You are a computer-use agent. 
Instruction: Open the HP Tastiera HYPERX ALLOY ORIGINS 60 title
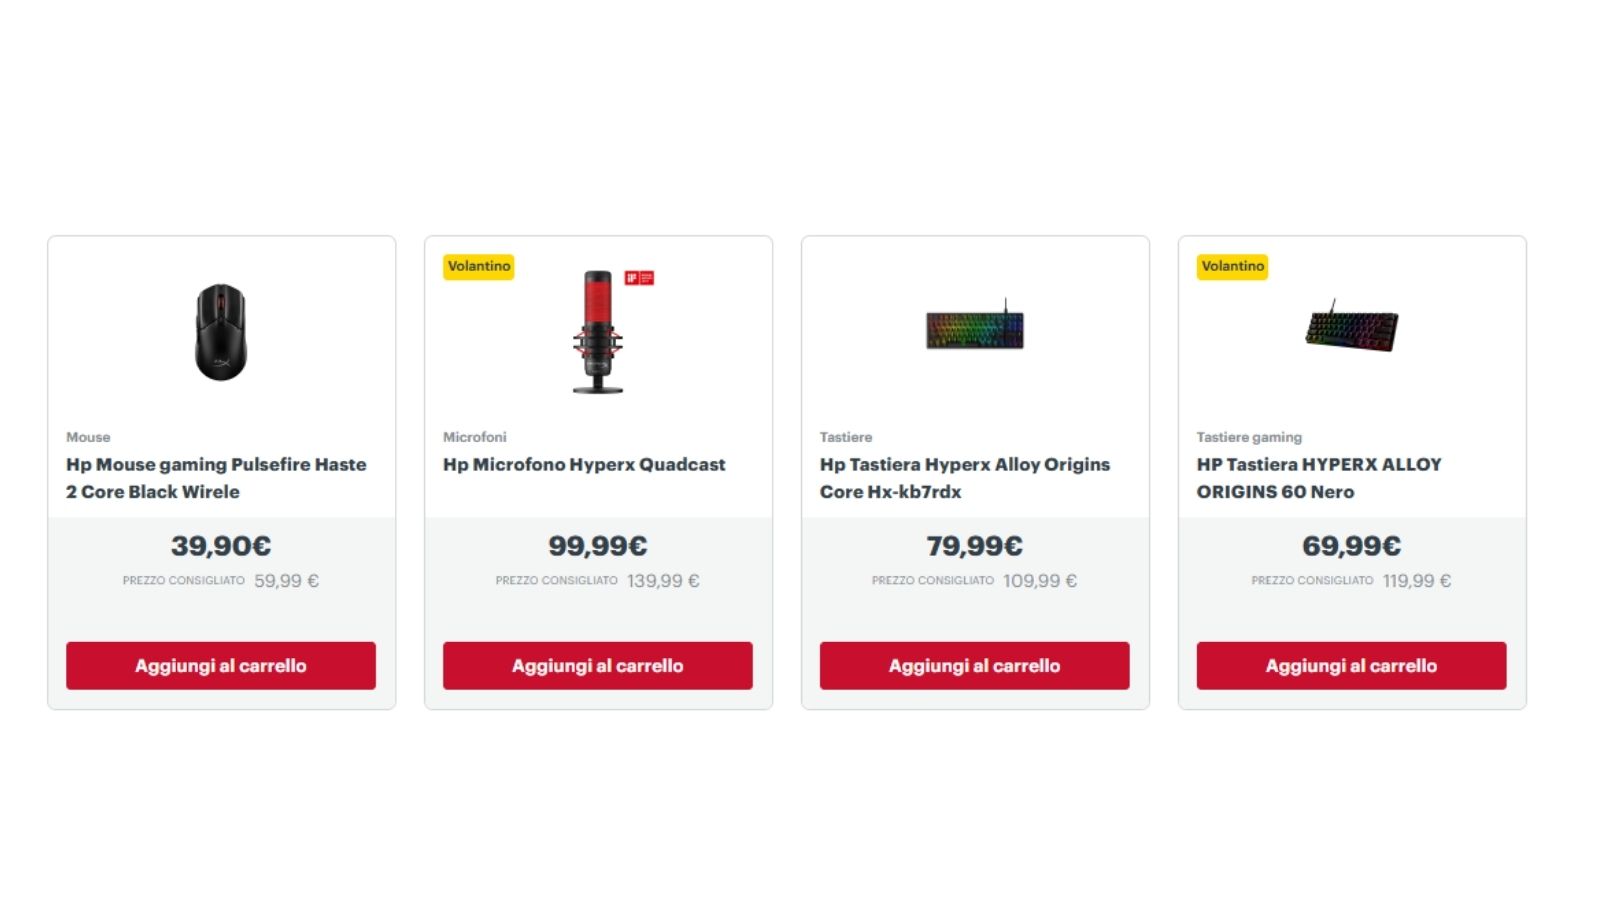coord(1319,478)
